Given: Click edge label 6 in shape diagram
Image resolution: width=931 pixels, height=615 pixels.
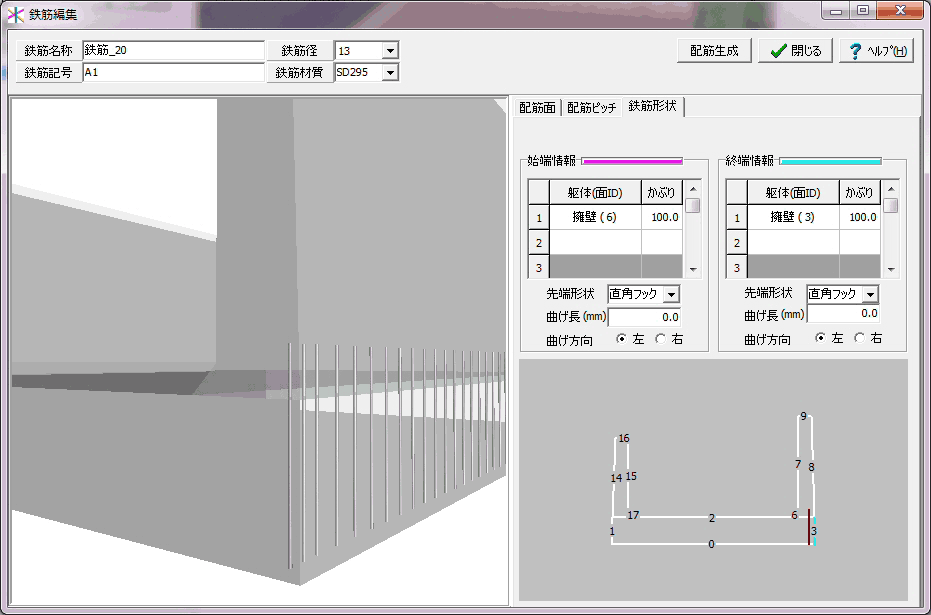Looking at the screenshot, I should [x=794, y=515].
